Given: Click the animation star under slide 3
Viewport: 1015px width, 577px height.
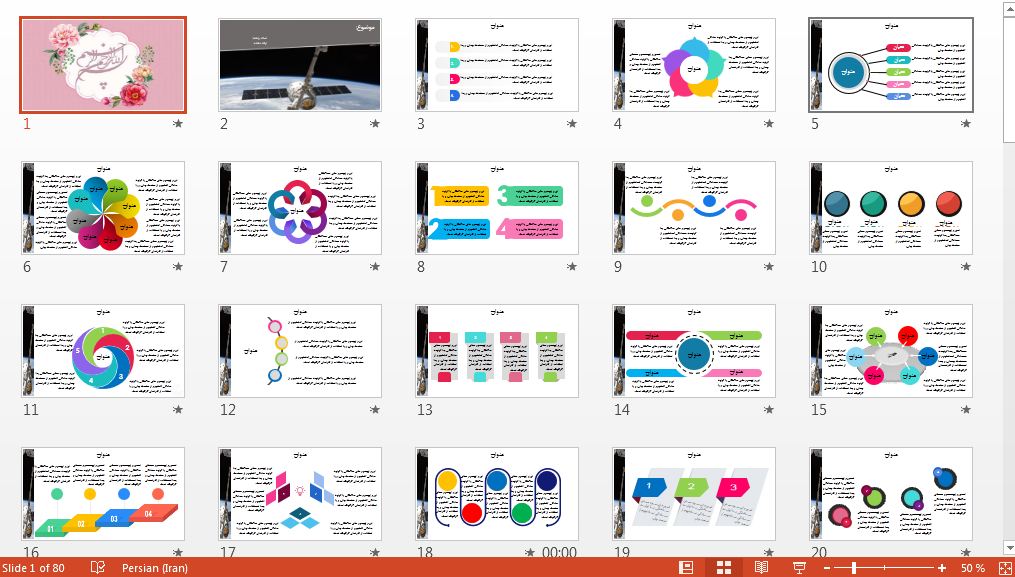Looking at the screenshot, I should click(572, 124).
